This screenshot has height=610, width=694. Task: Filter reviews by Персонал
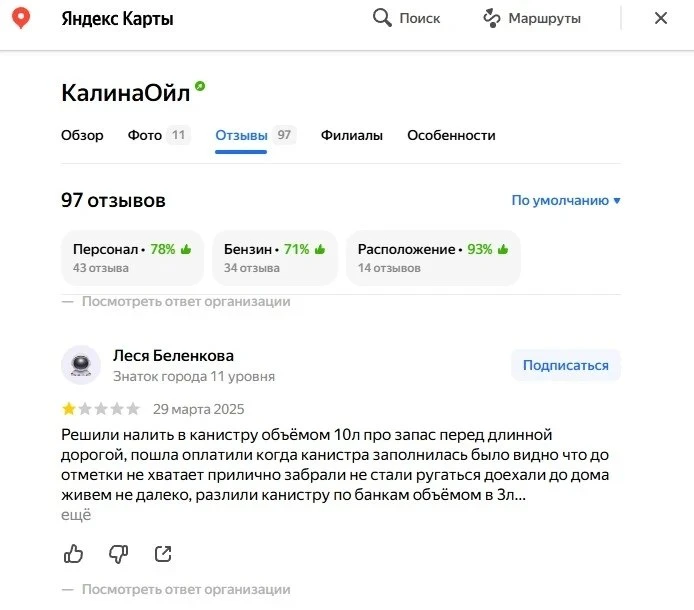[x=132, y=257]
